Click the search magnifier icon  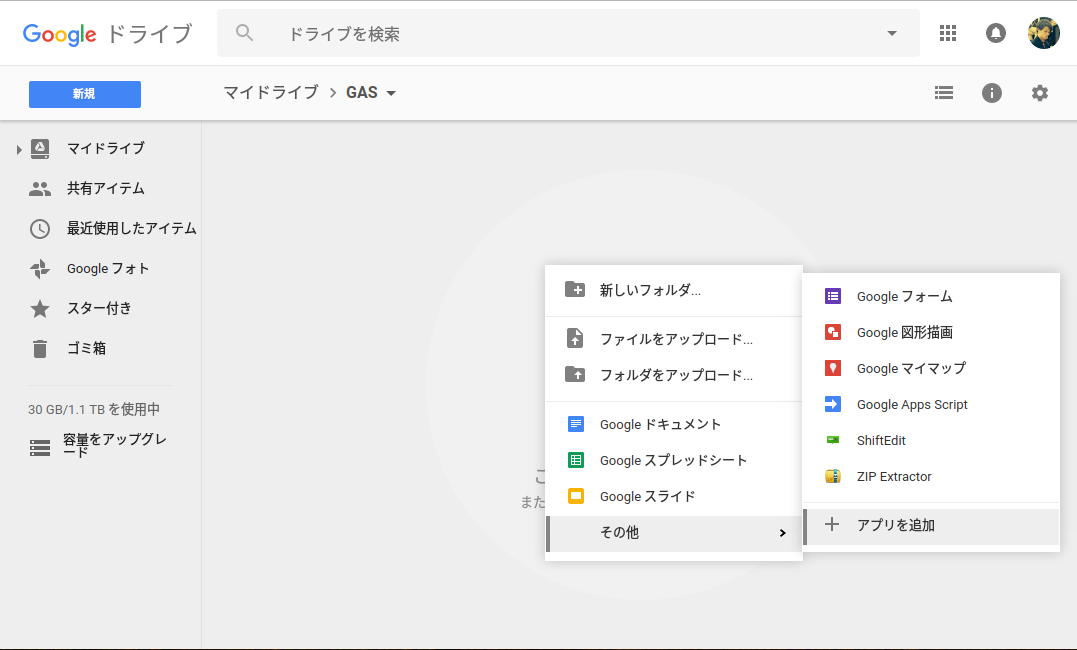[245, 32]
